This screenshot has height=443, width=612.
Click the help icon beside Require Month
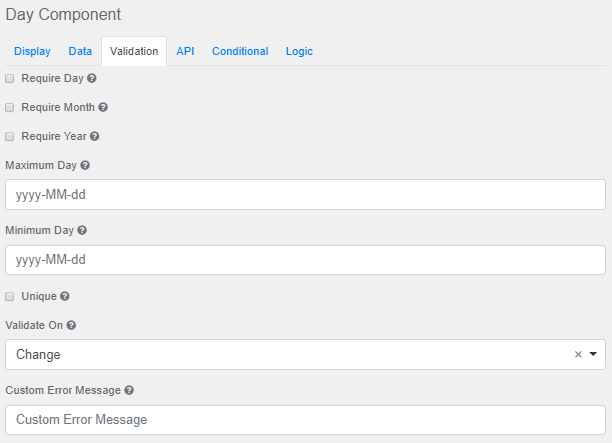(x=103, y=107)
